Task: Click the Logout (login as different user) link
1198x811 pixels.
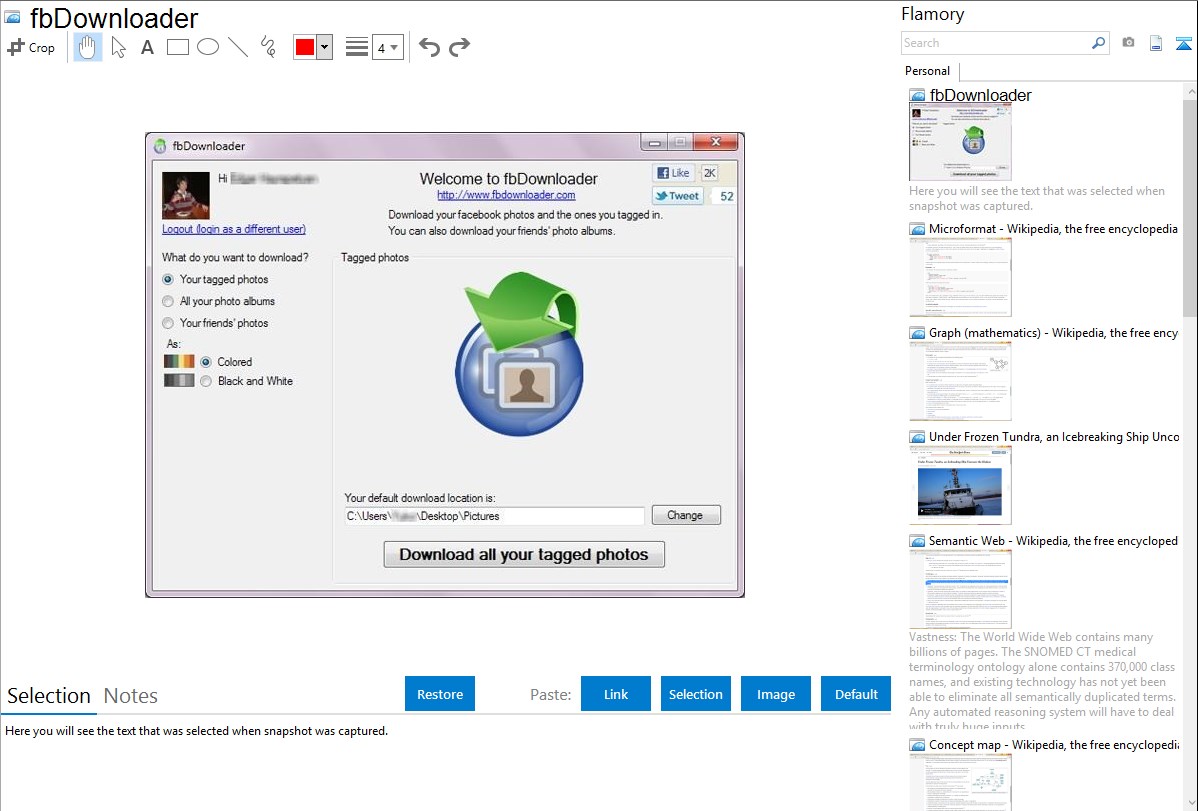Action: tap(234, 229)
